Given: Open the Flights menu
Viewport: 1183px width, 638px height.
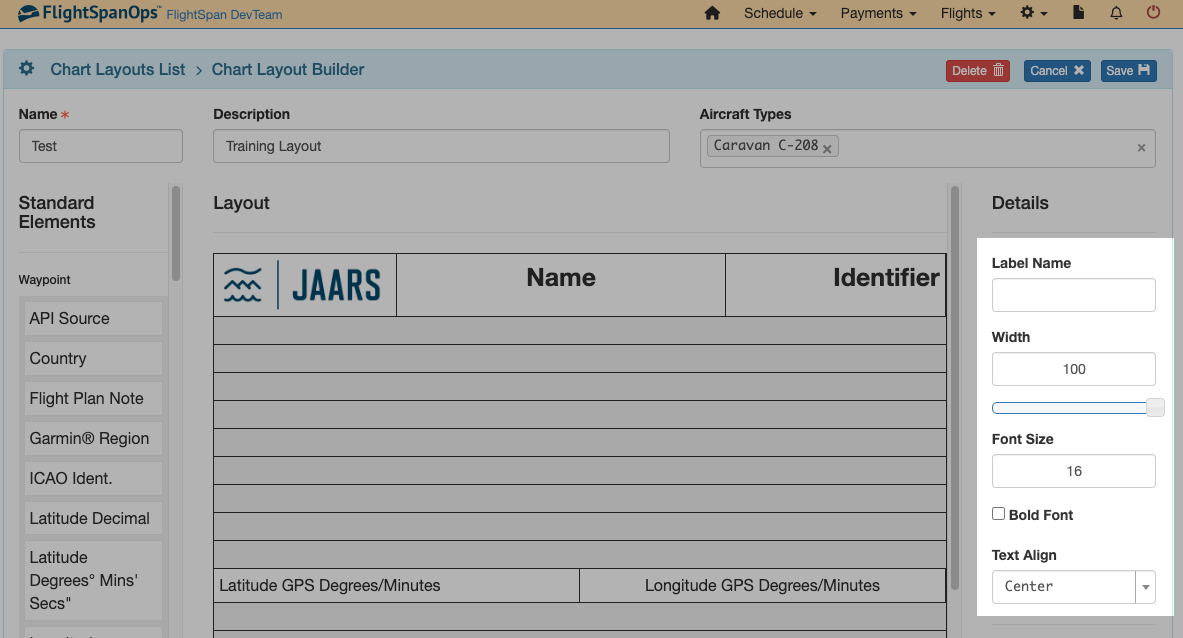Looking at the screenshot, I should point(967,14).
